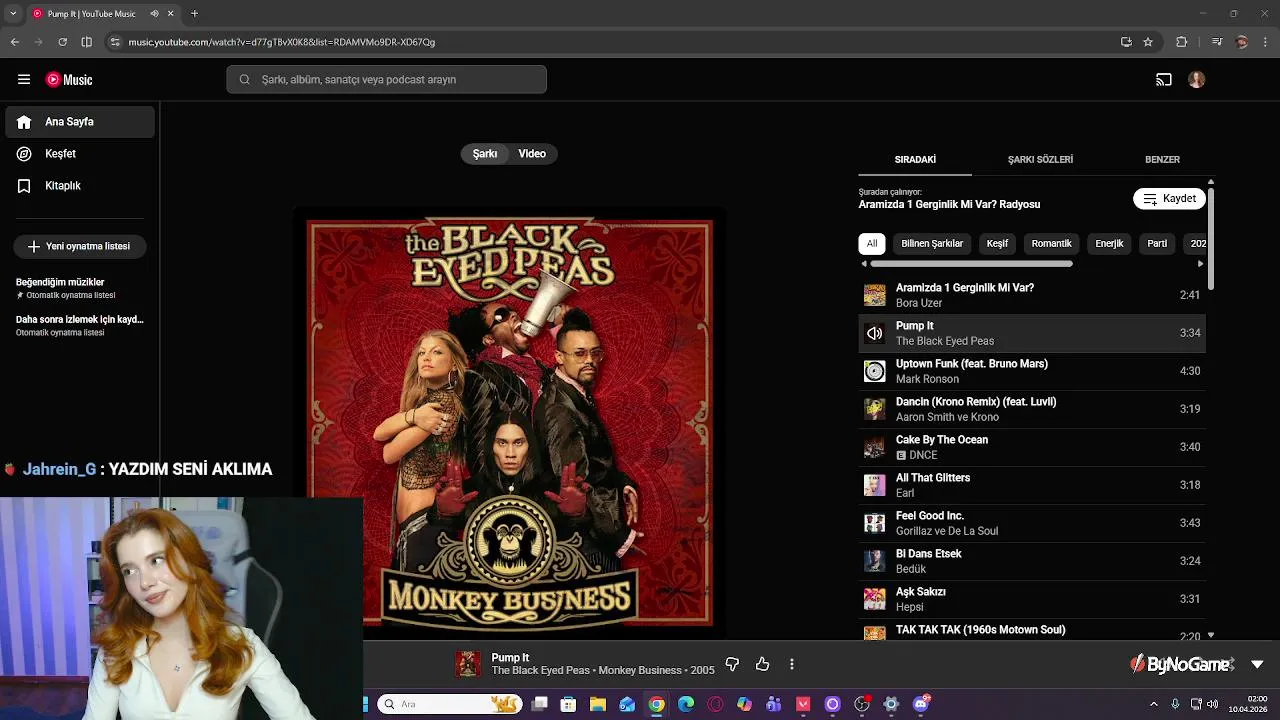Open OBS Studio from taskbar
1280x720 pixels.
point(861,704)
